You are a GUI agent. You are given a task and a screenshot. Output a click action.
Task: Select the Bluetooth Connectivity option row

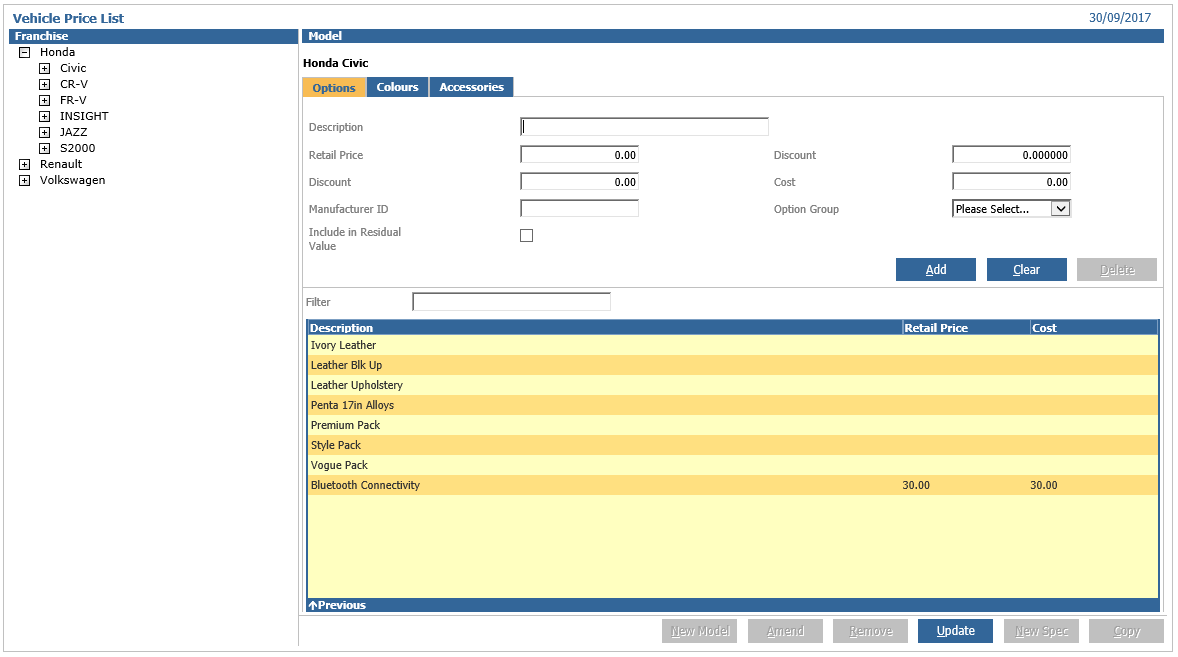tap(732, 485)
